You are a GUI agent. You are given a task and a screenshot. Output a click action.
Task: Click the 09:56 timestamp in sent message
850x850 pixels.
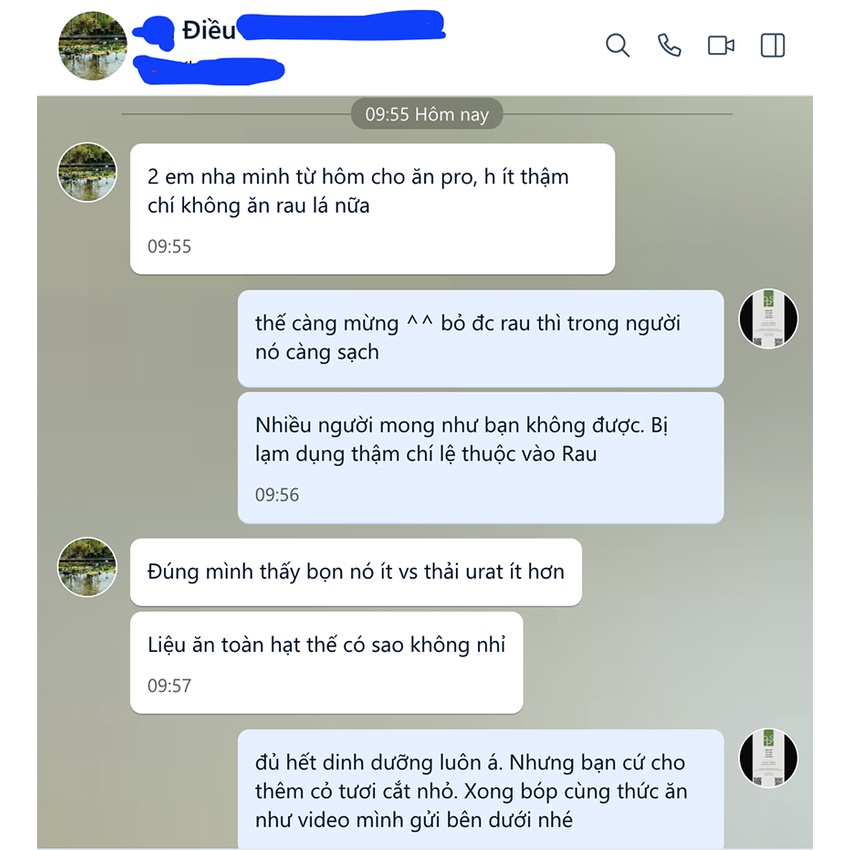[x=277, y=495]
